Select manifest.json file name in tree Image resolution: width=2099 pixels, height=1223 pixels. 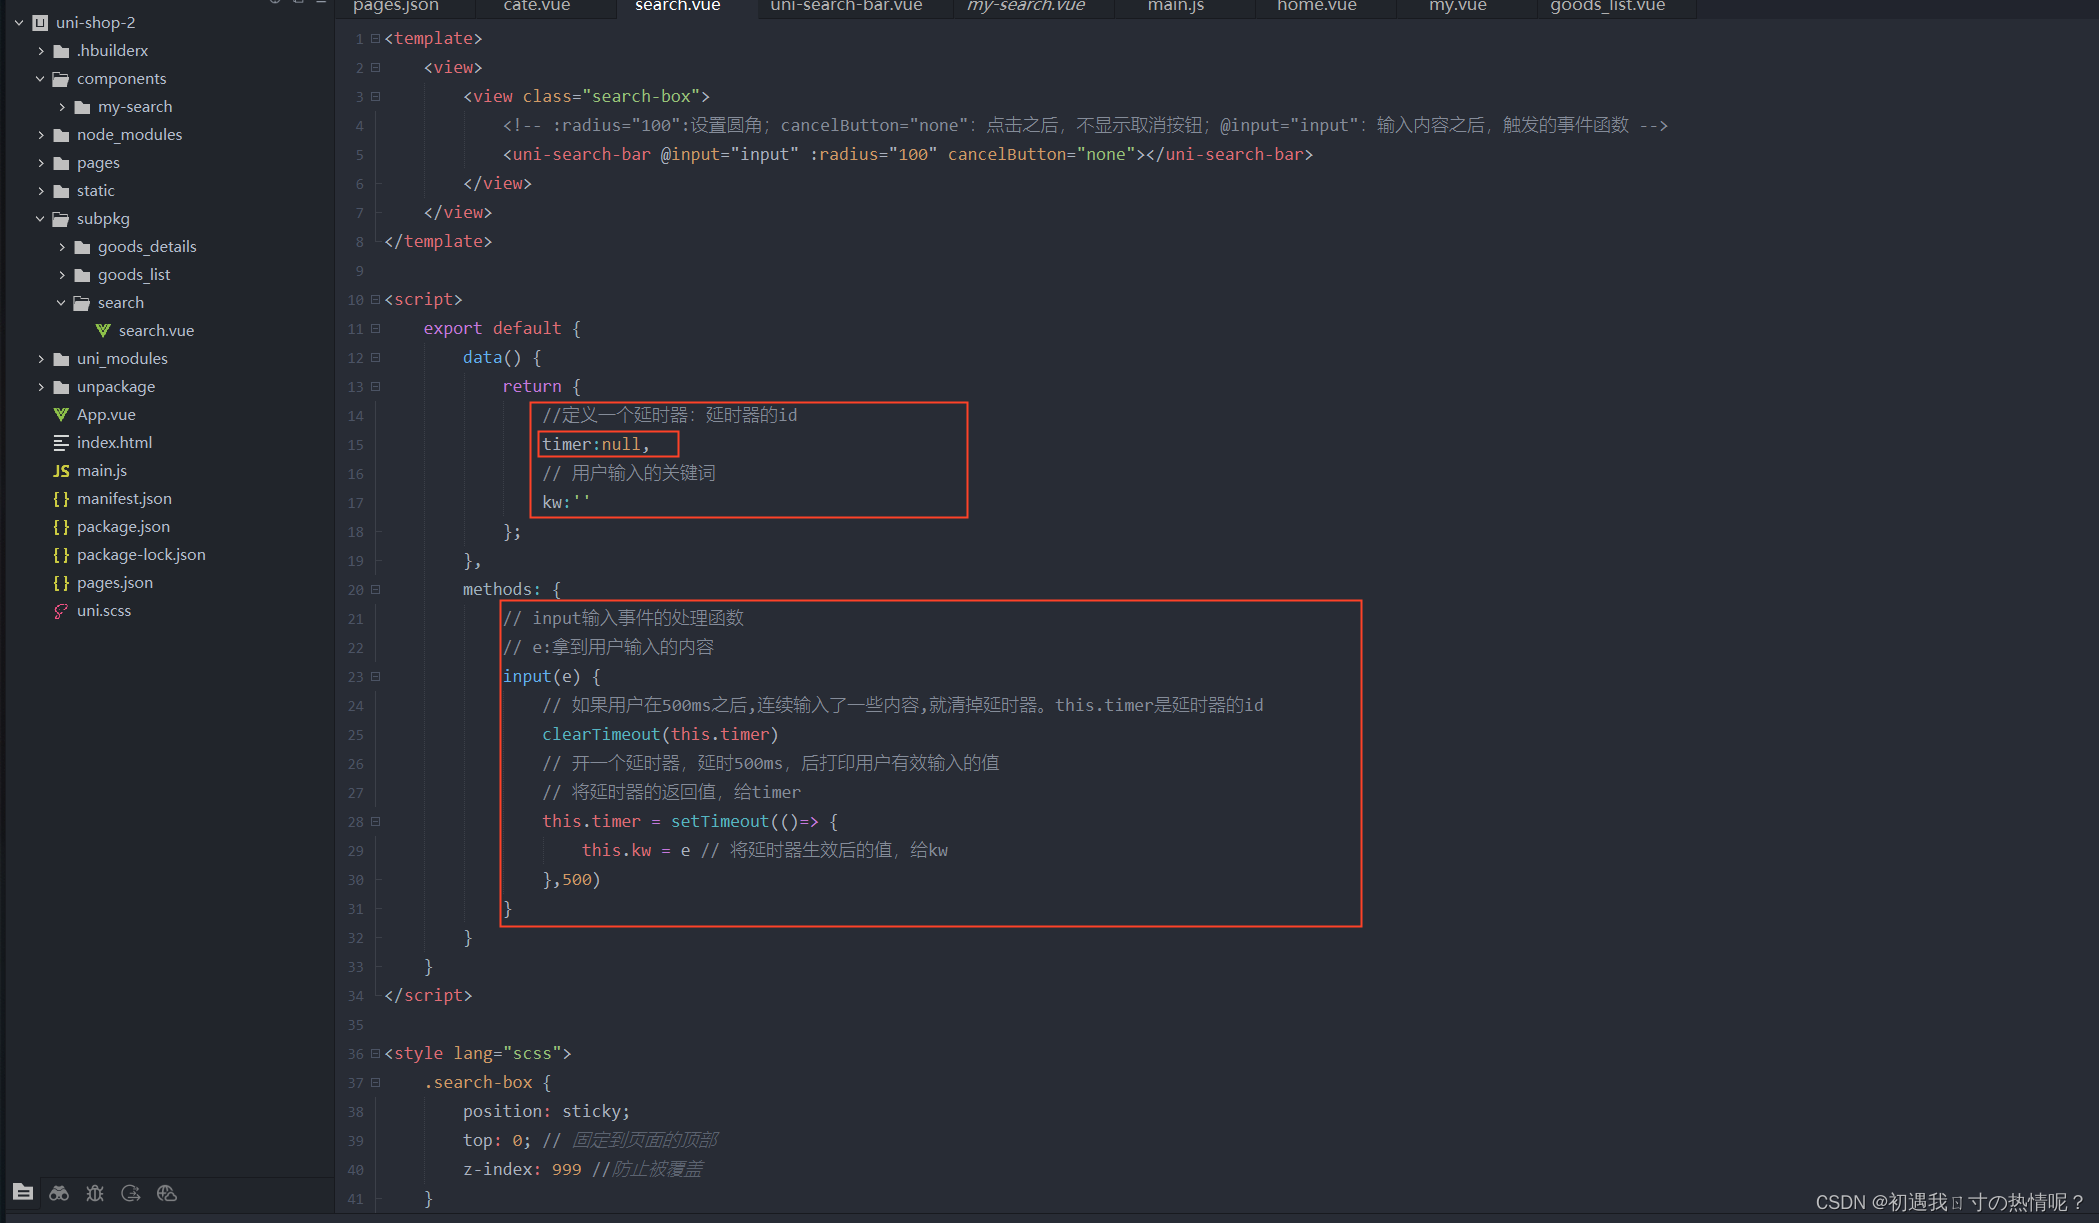[124, 498]
